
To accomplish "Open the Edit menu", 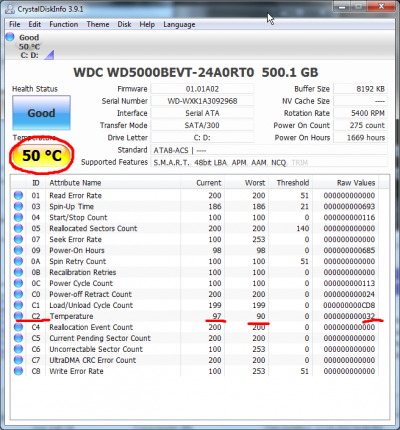I will [35, 24].
